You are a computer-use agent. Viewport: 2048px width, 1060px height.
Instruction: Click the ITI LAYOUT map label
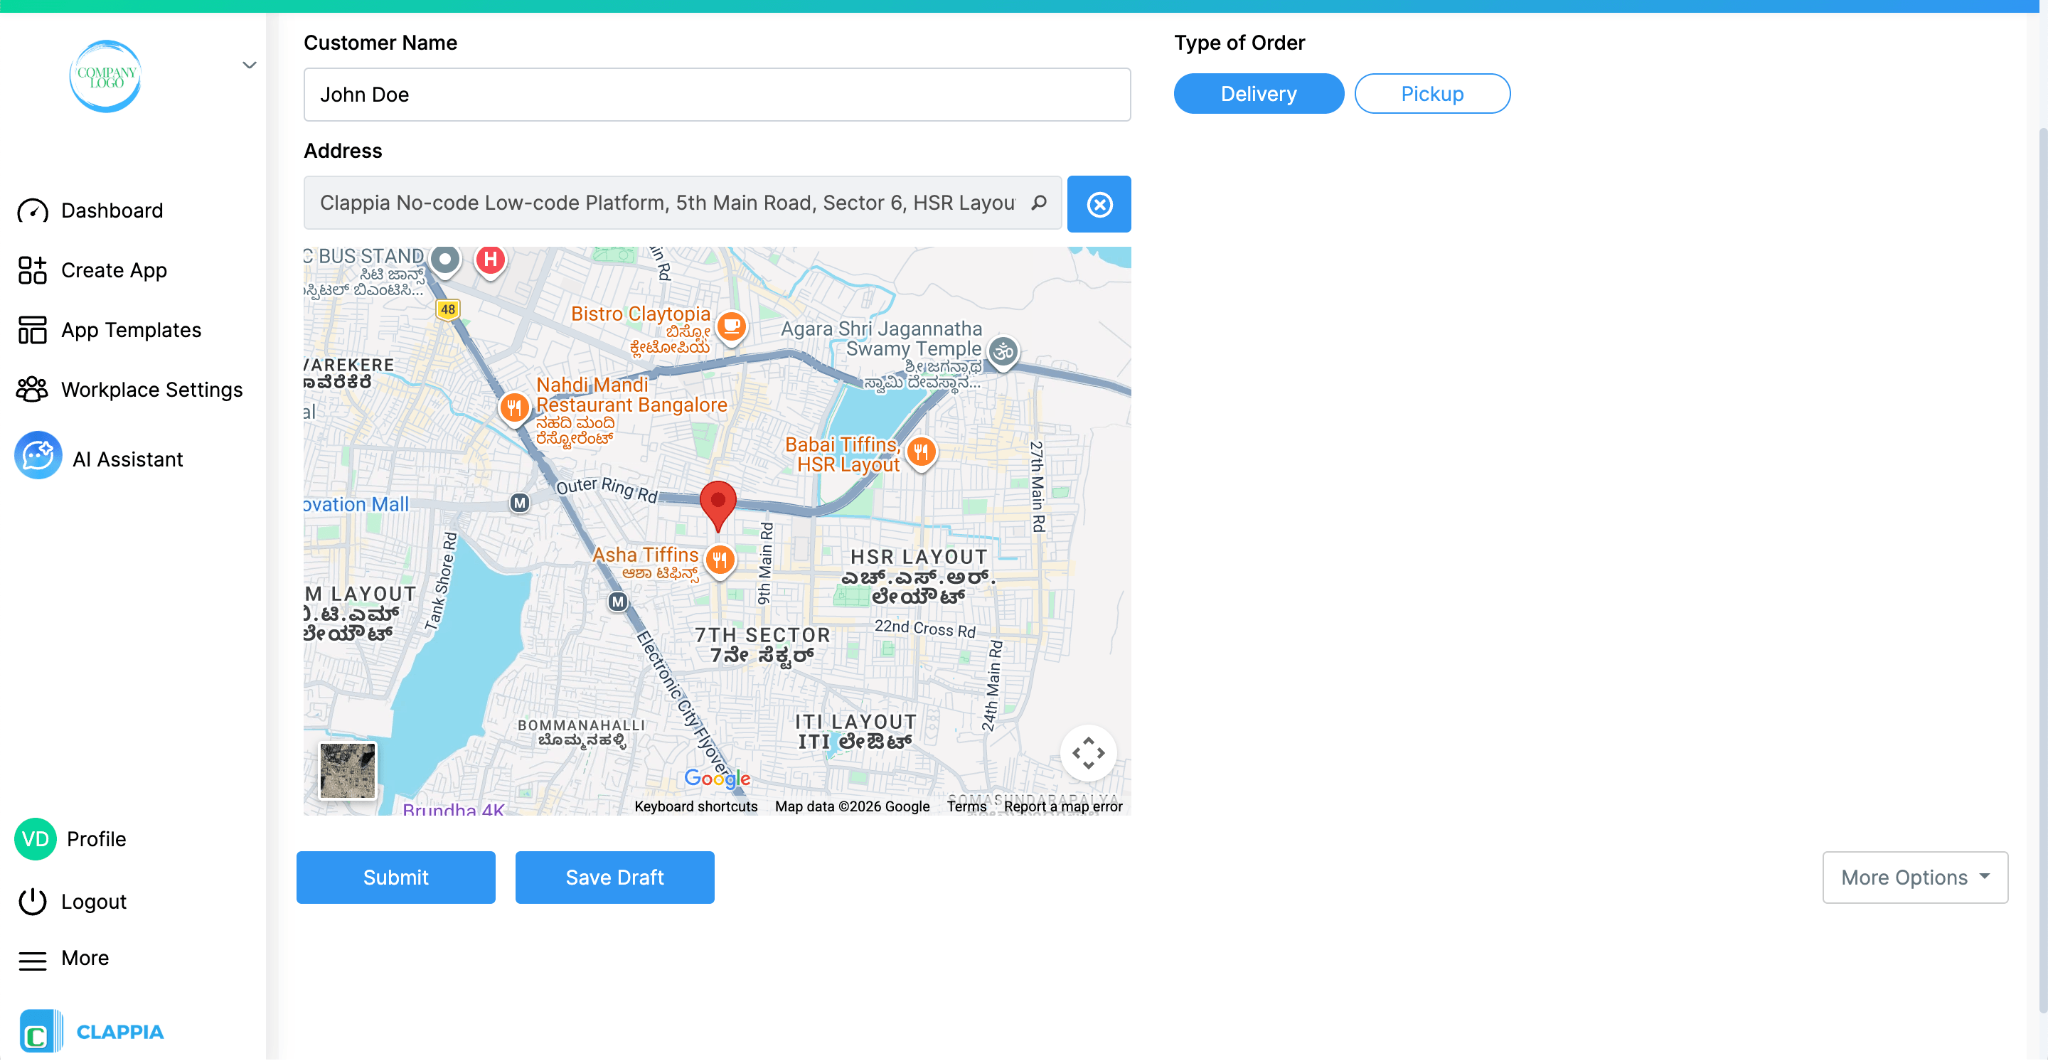pyautogui.click(x=856, y=722)
